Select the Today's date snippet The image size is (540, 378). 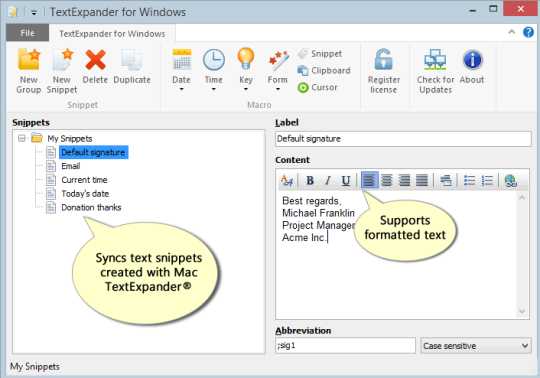coord(85,193)
